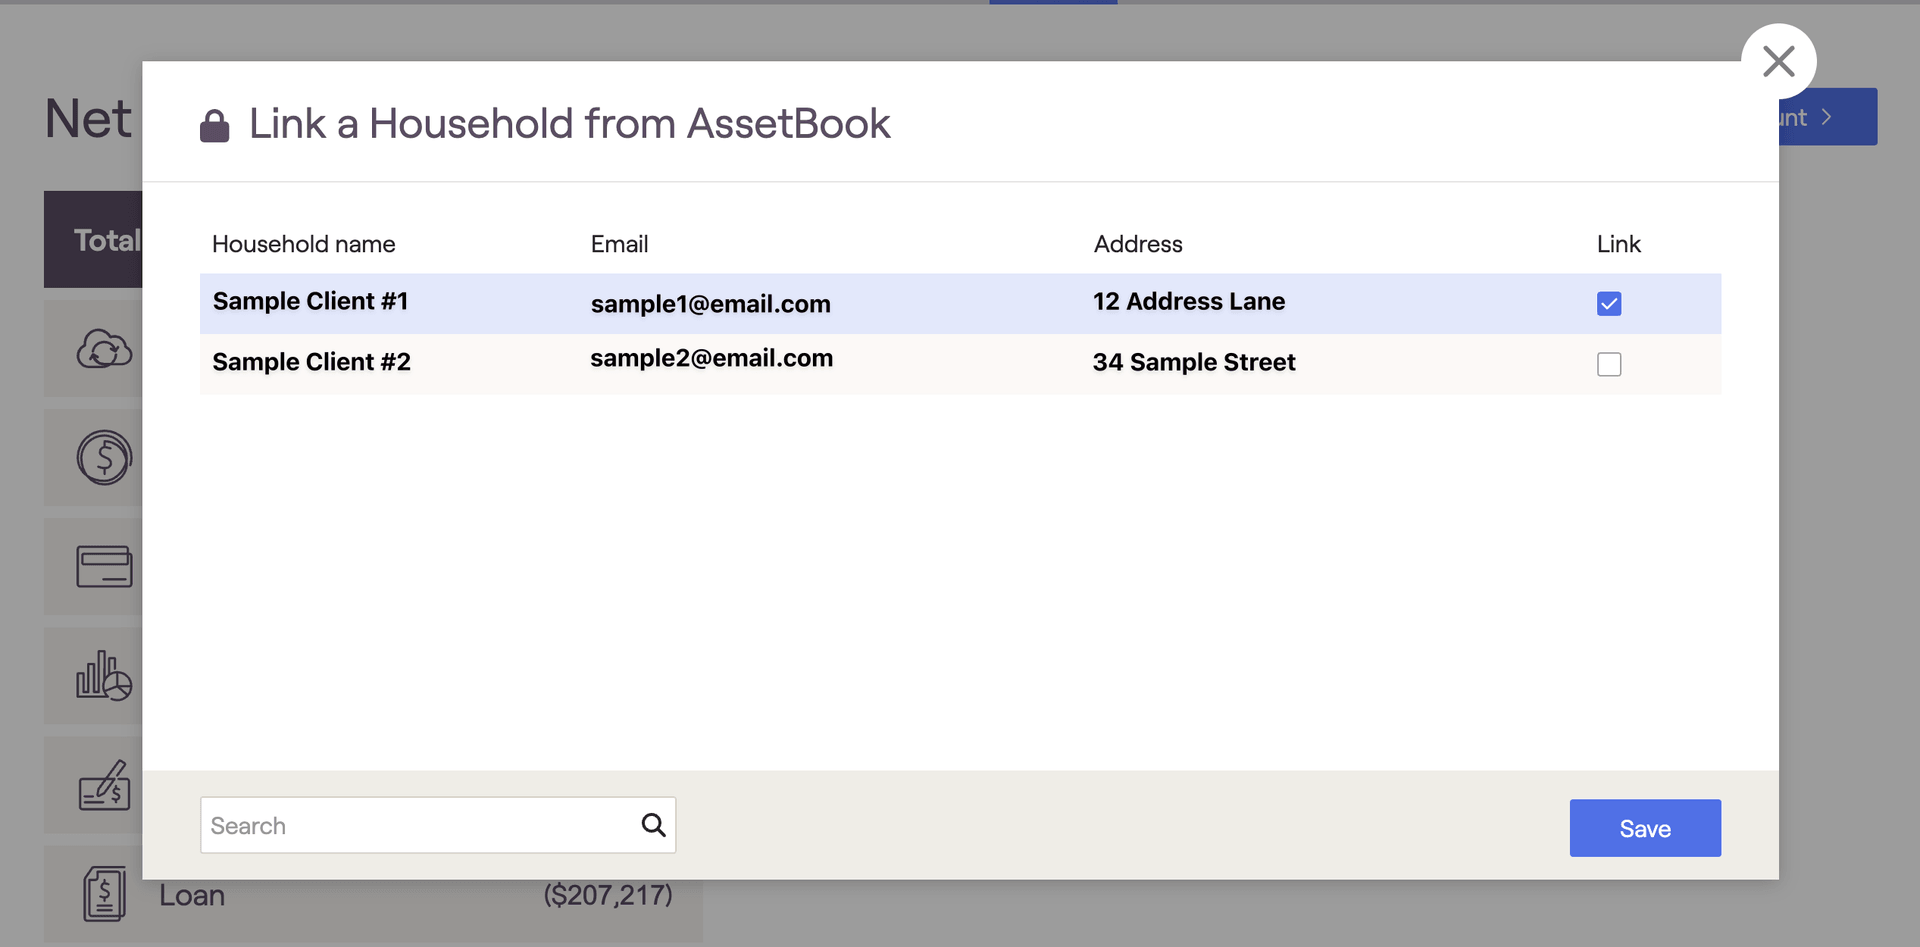Click the Address column header

[x=1138, y=244]
